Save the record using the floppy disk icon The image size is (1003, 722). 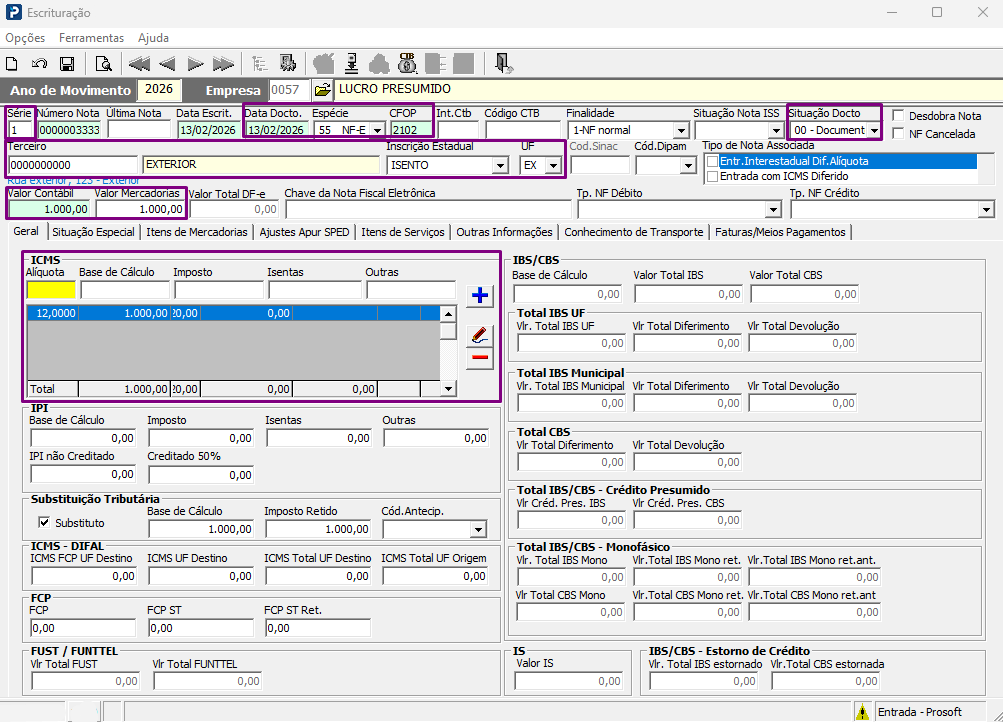pos(67,64)
